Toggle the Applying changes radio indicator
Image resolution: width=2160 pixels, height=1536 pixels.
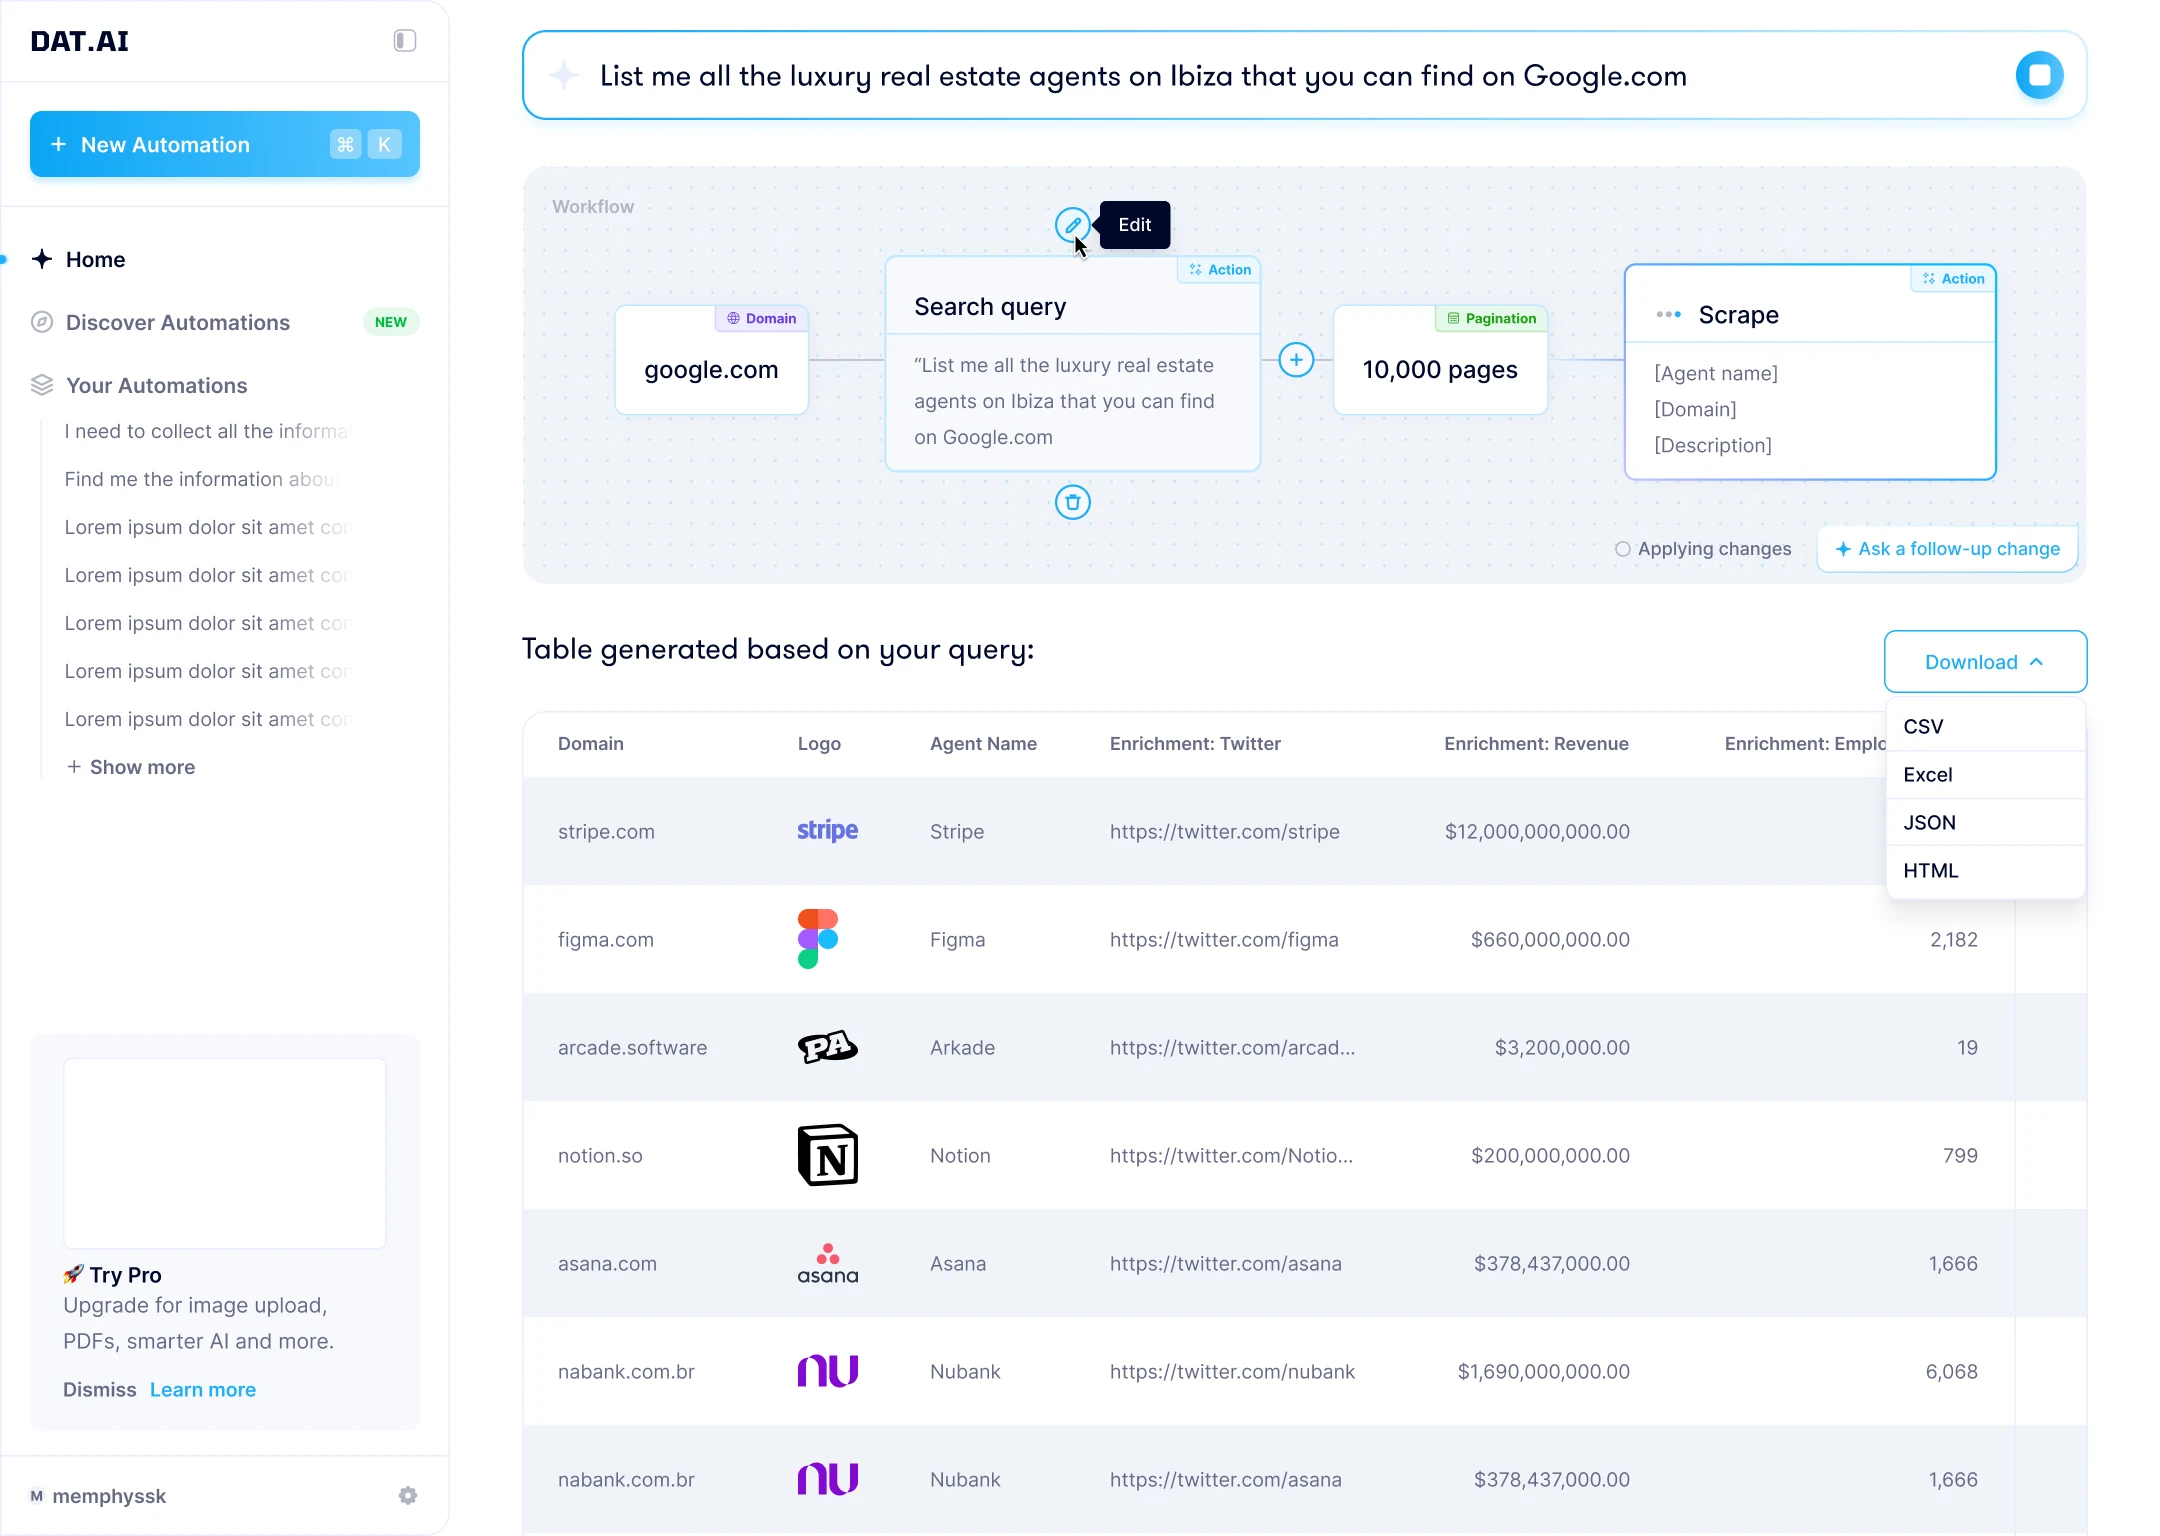click(x=1622, y=549)
